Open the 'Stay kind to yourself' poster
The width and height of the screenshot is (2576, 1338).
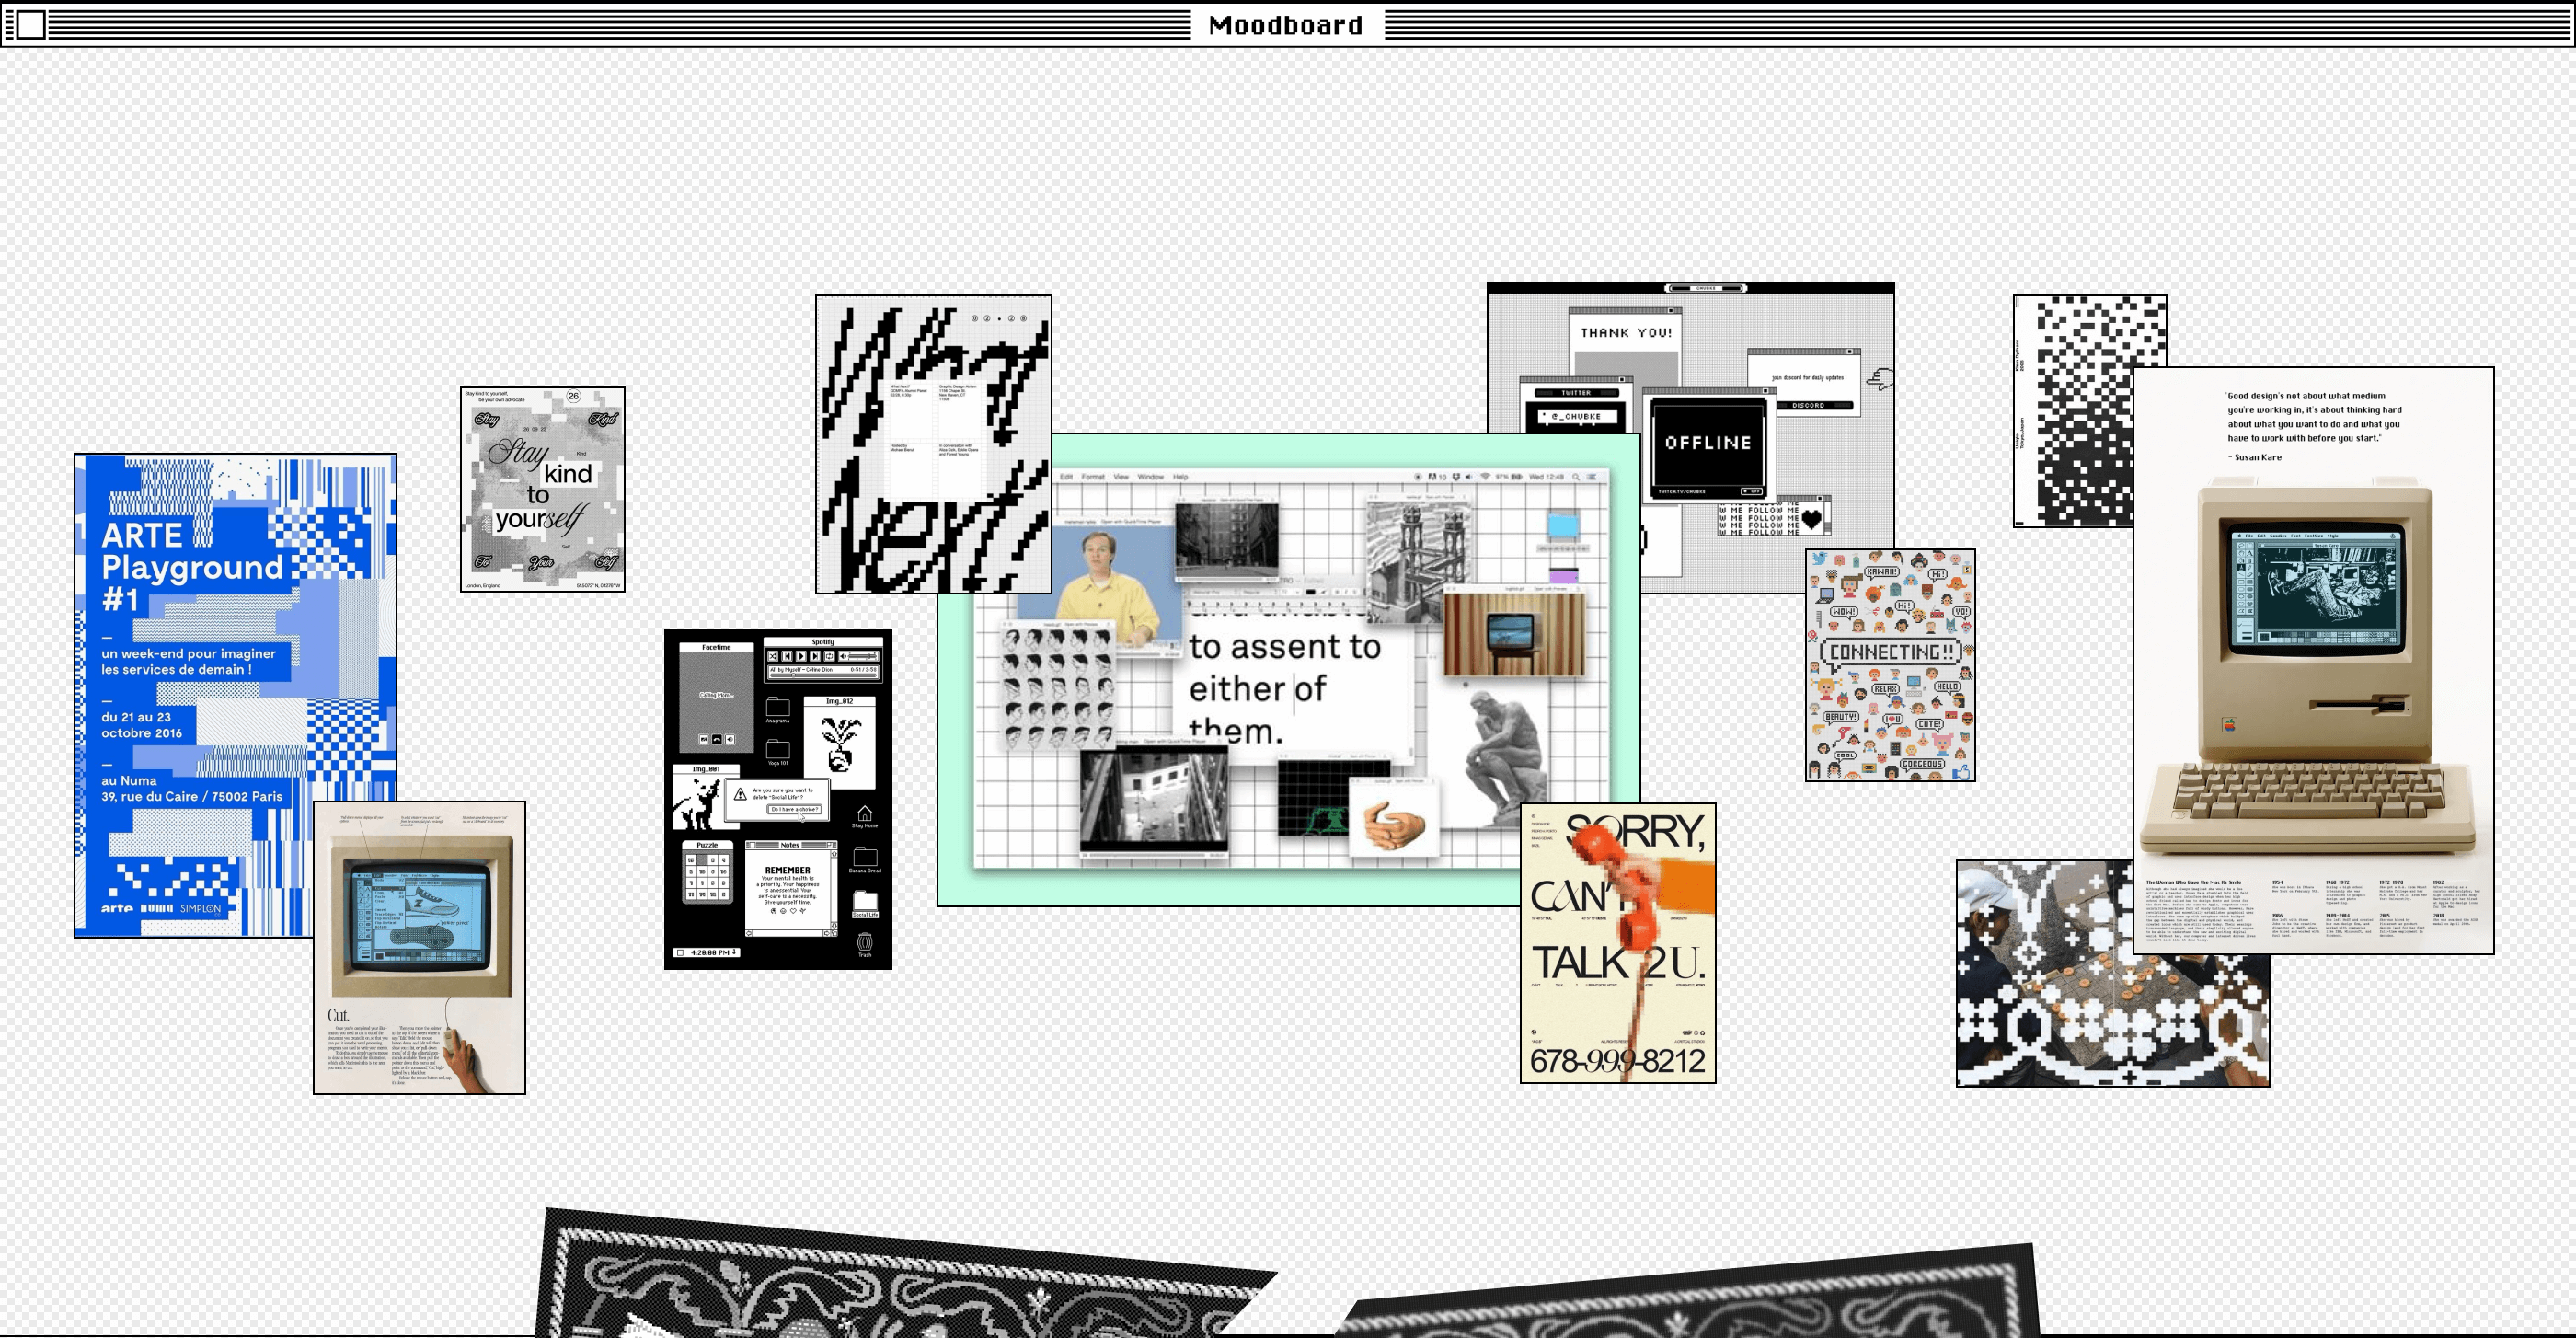[x=542, y=490]
